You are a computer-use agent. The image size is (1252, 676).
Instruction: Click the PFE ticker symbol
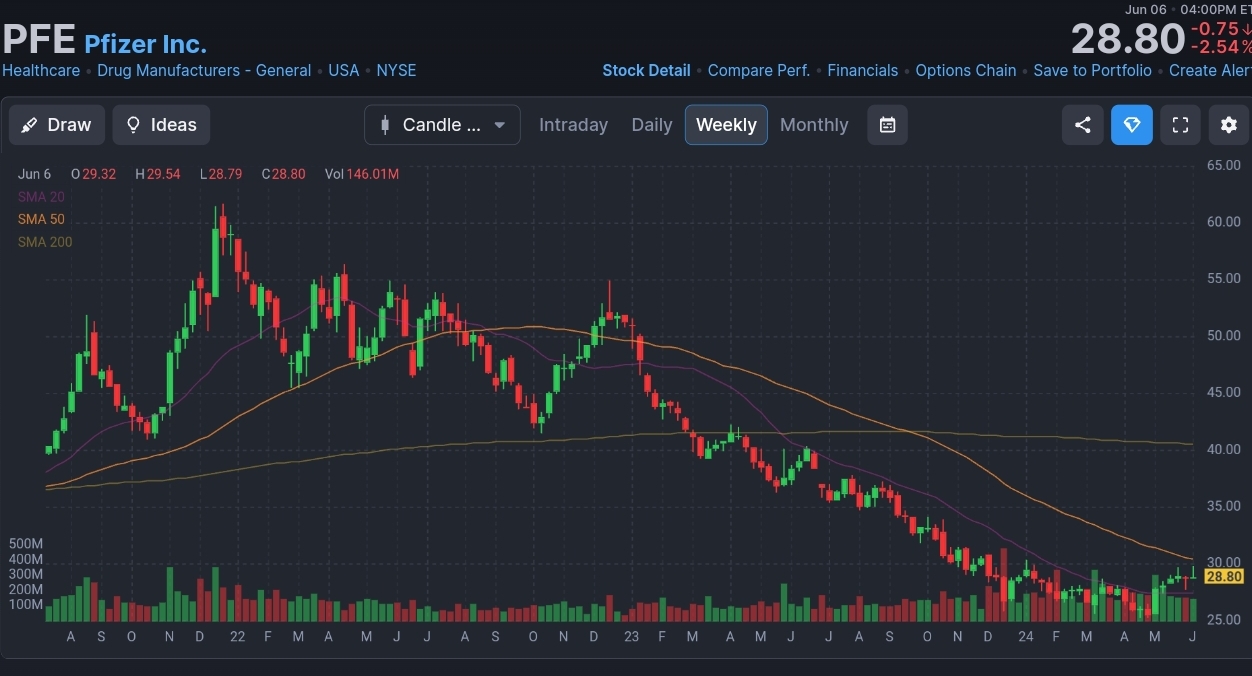coord(39,40)
